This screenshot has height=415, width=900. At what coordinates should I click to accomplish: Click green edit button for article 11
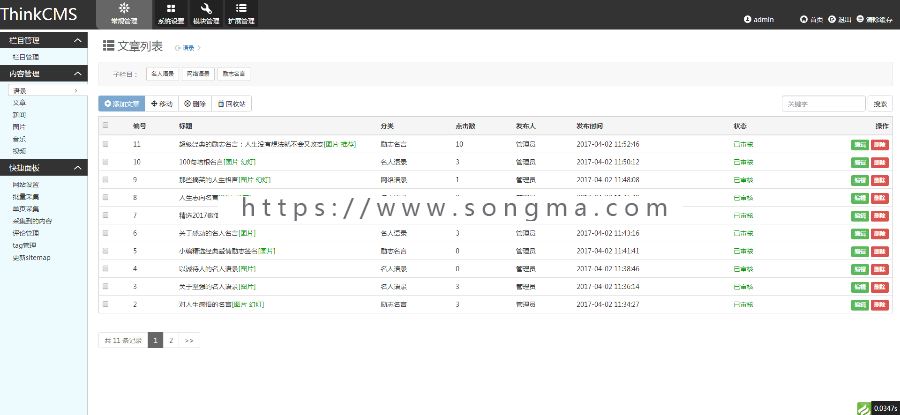tap(860, 145)
